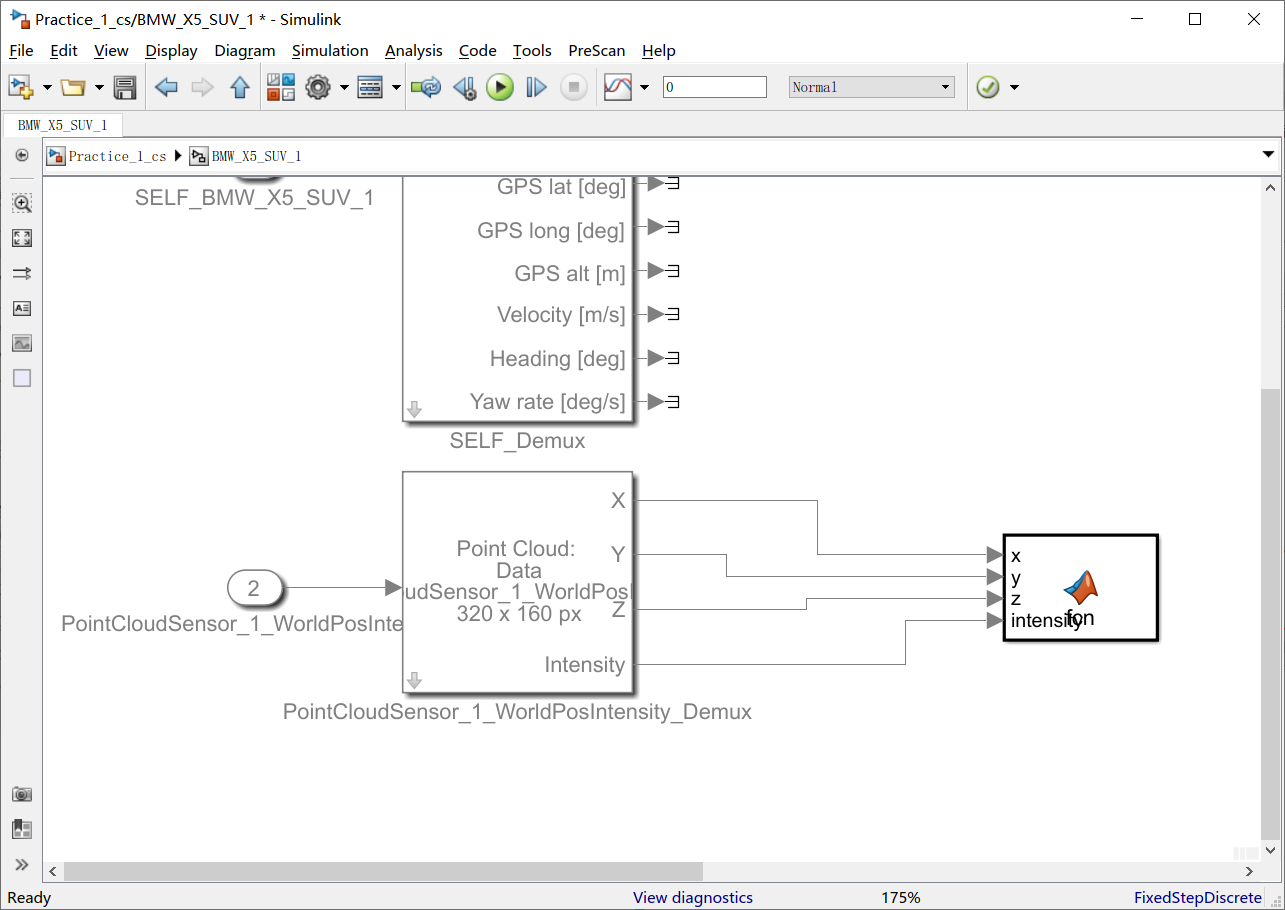Click the simulation stop time field
Screen dimensions: 1285x910
pos(715,87)
